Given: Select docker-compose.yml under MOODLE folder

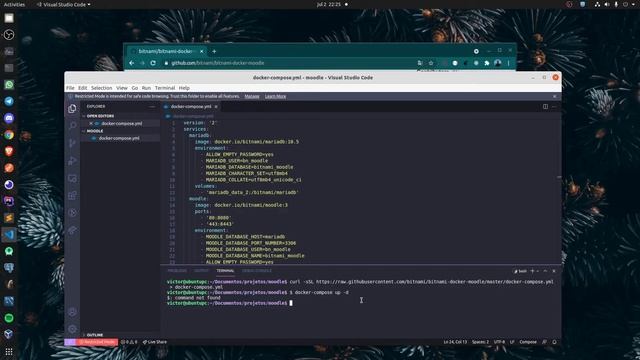Looking at the screenshot, I should 119,138.
